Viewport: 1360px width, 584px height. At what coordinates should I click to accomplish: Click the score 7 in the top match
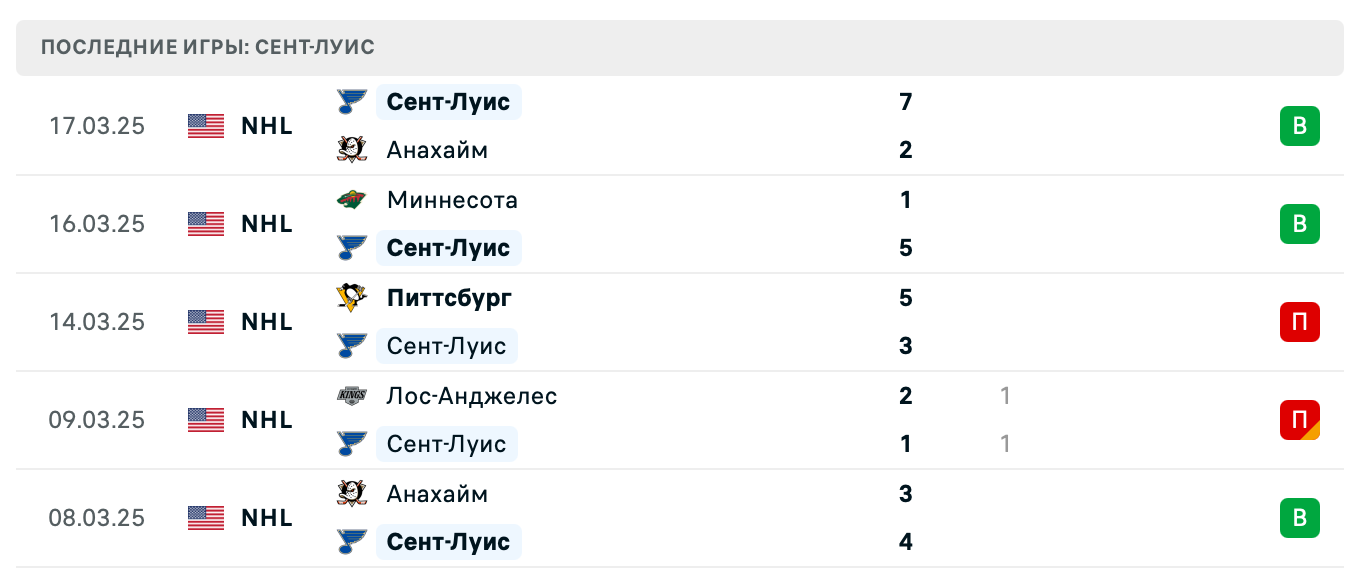point(906,102)
